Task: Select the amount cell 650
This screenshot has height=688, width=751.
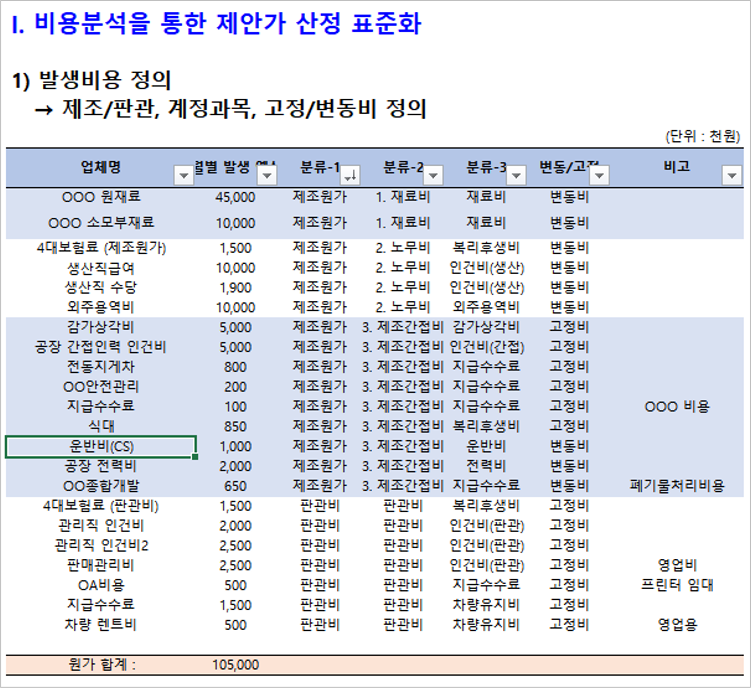Action: point(235,486)
